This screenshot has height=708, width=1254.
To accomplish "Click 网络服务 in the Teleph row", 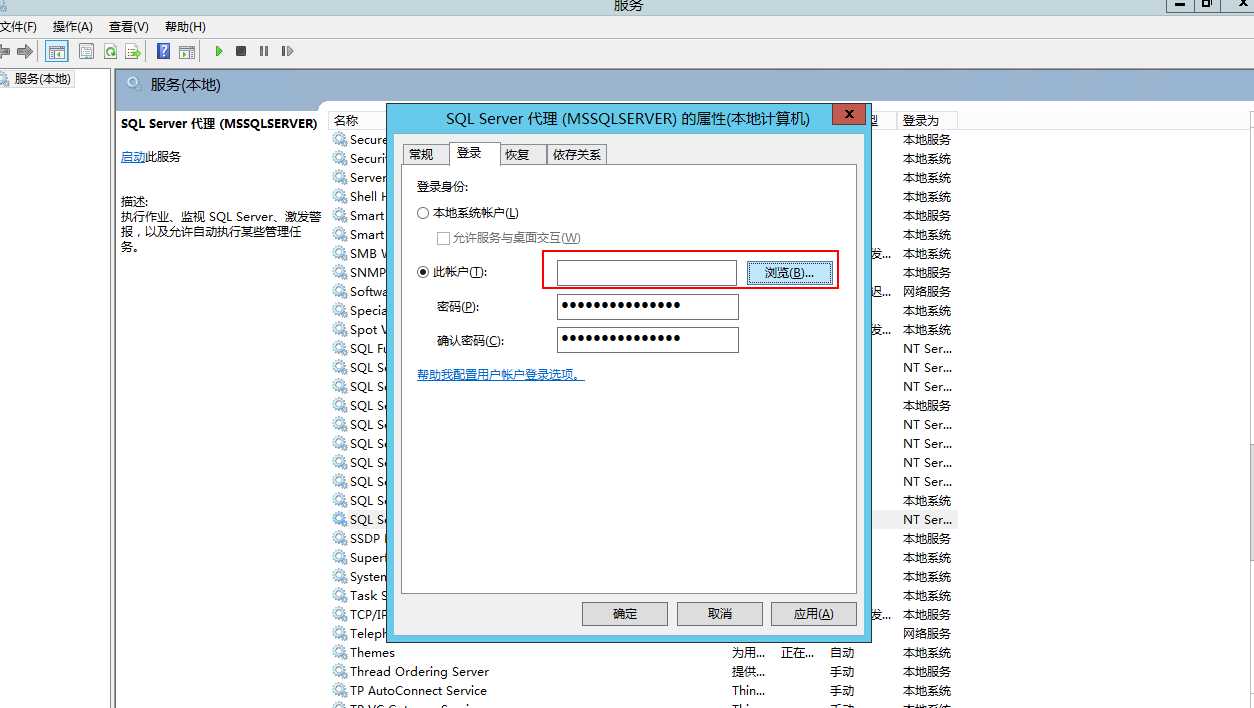I will (927, 634).
